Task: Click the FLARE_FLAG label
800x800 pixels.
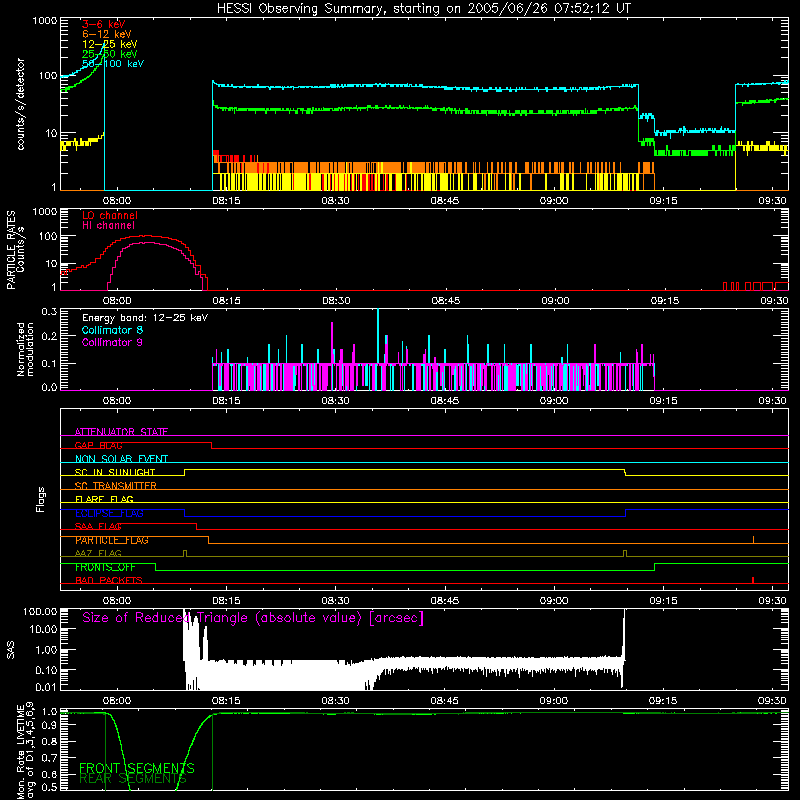Action: click(104, 499)
